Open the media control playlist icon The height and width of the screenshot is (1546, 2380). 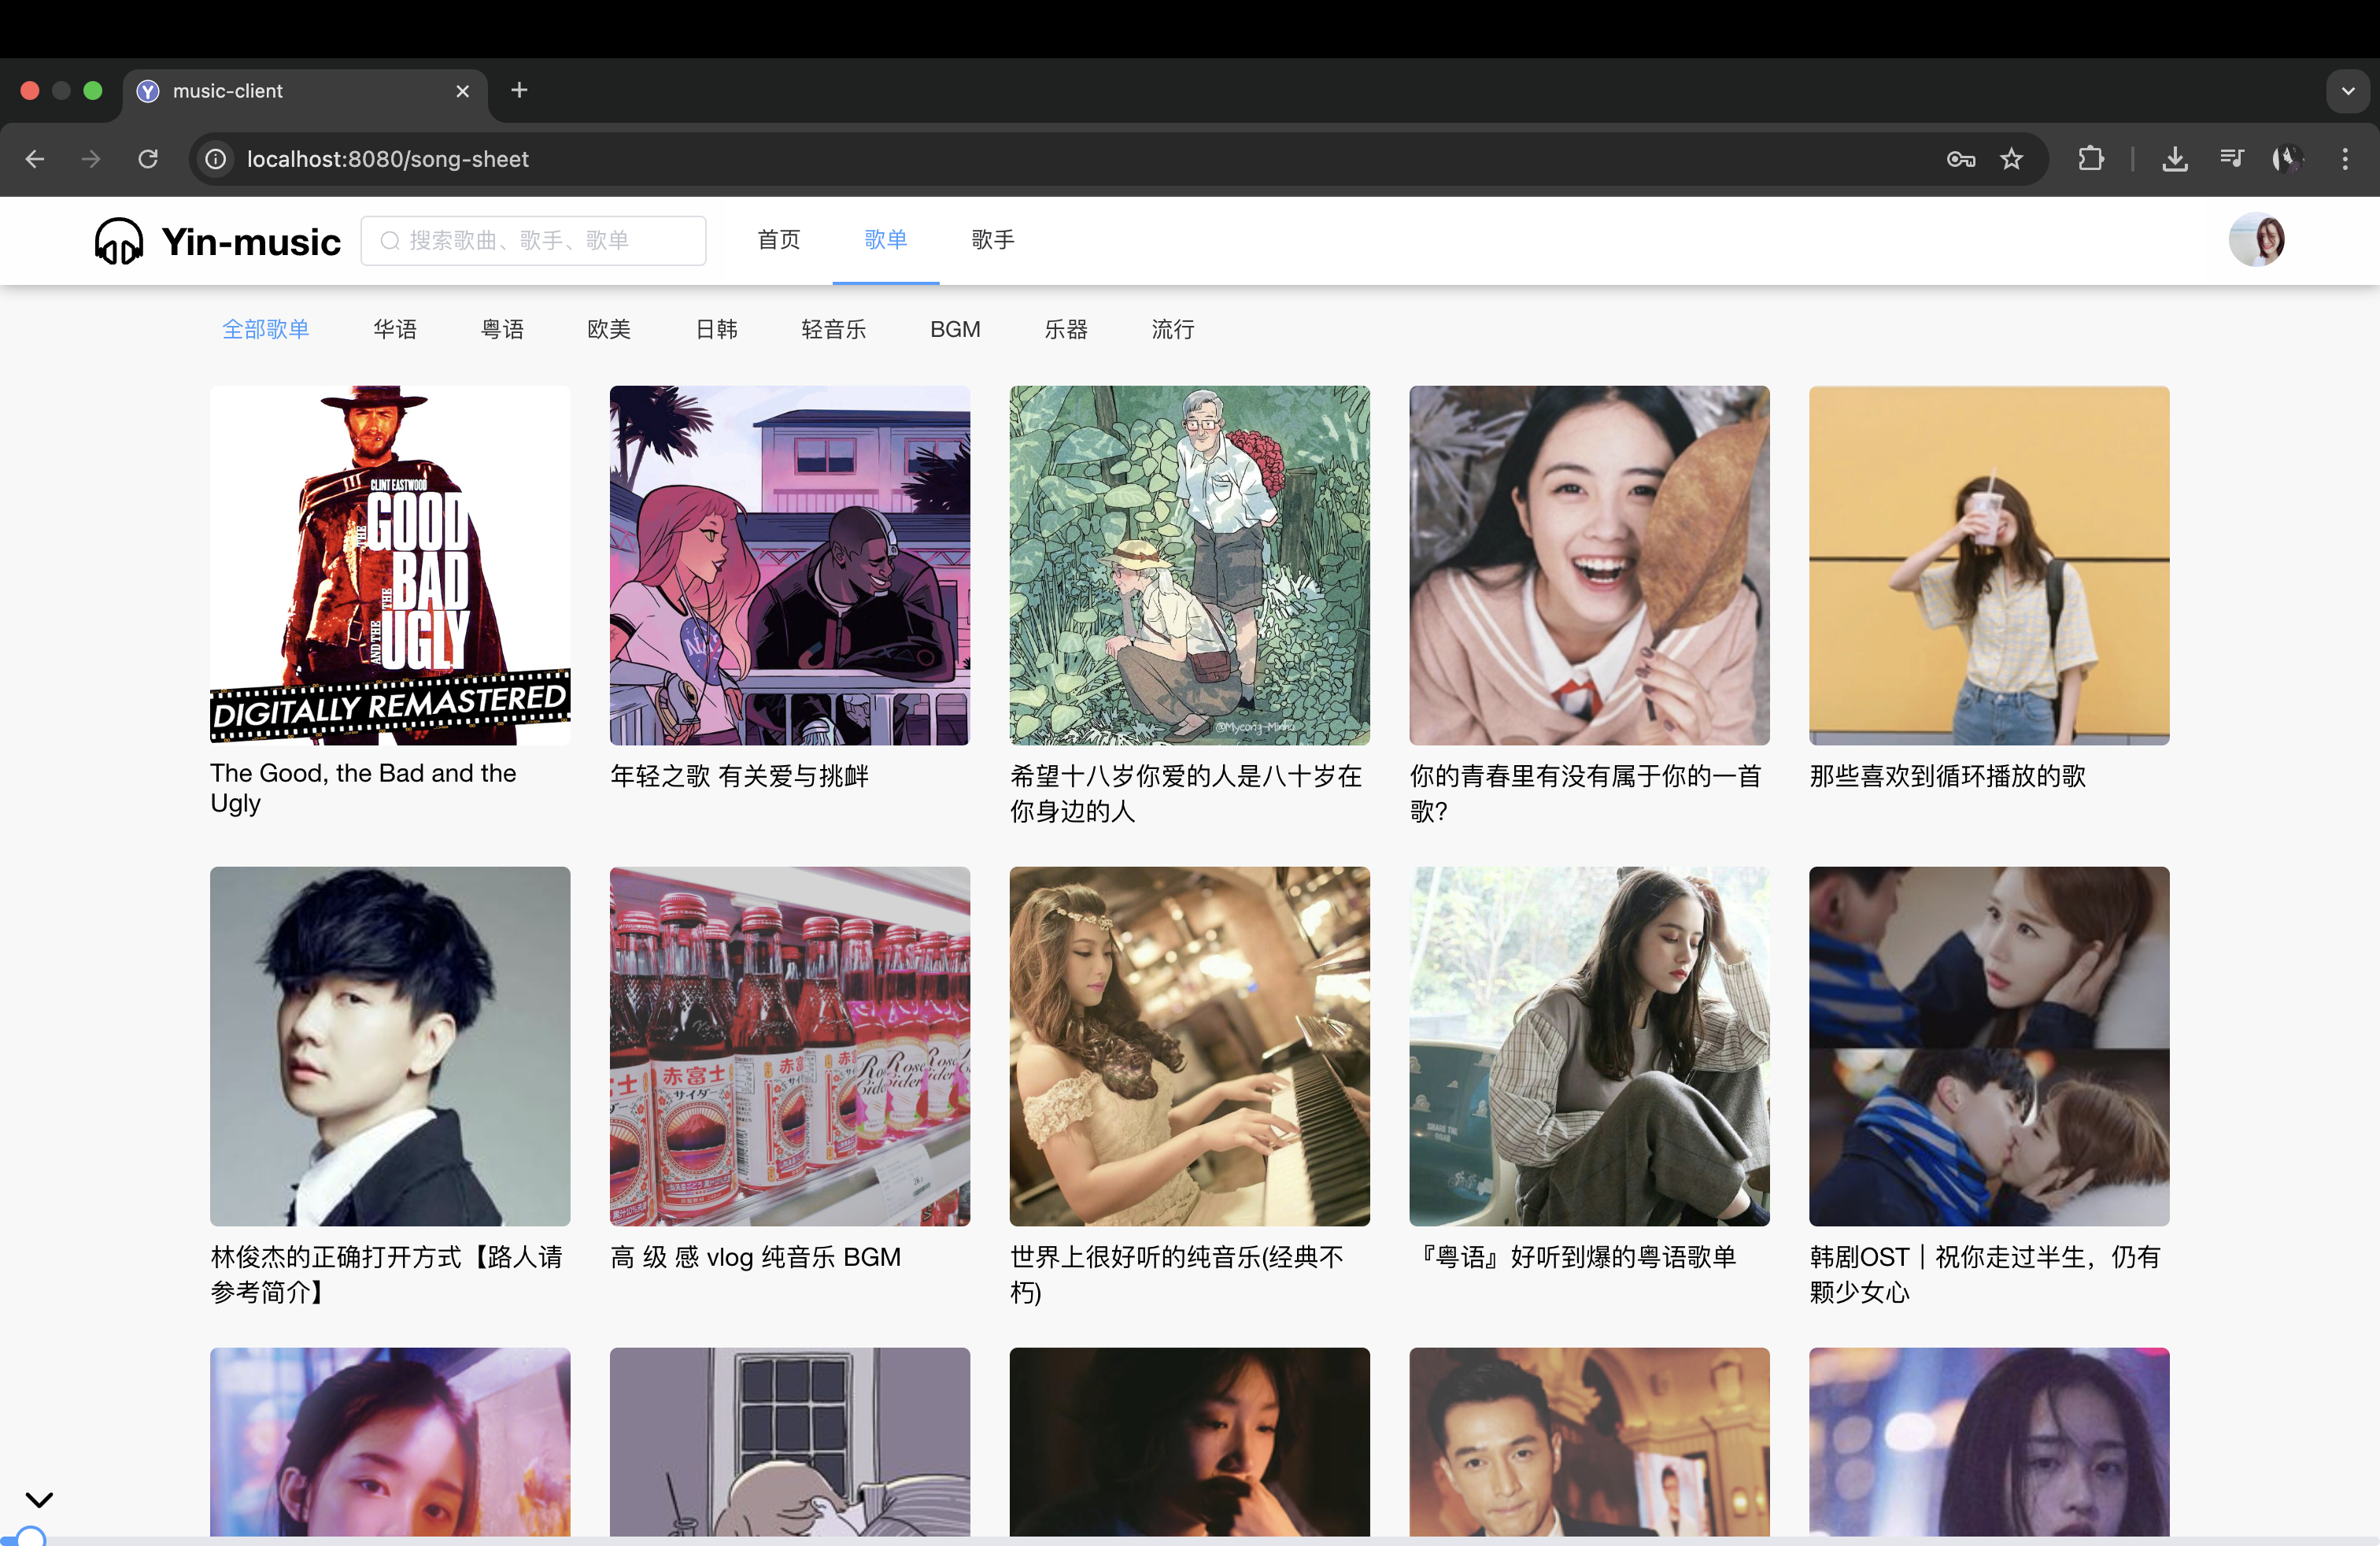(2232, 158)
